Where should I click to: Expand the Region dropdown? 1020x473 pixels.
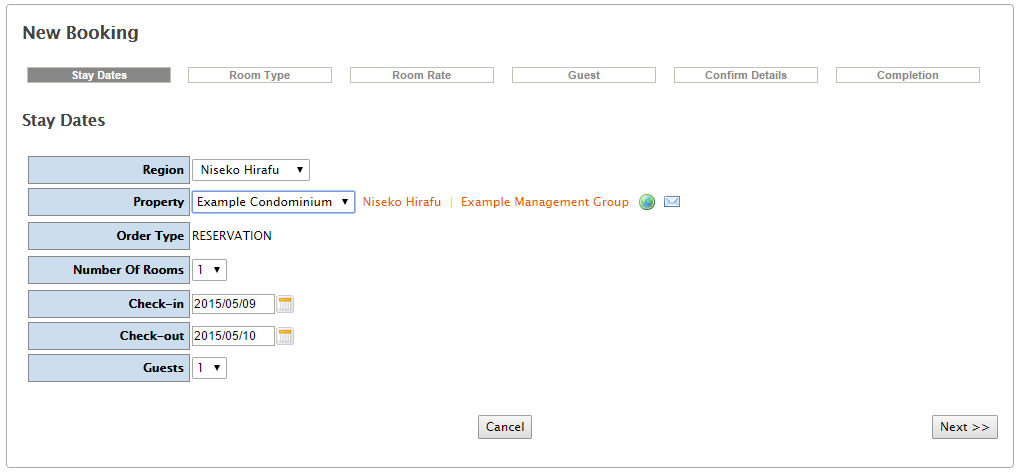[x=250, y=170]
